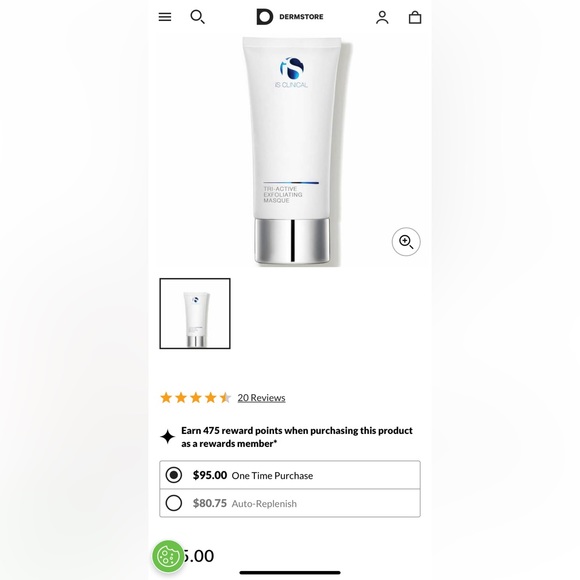Click the $95.00 price label
This screenshot has height=580, width=580.
tap(210, 475)
